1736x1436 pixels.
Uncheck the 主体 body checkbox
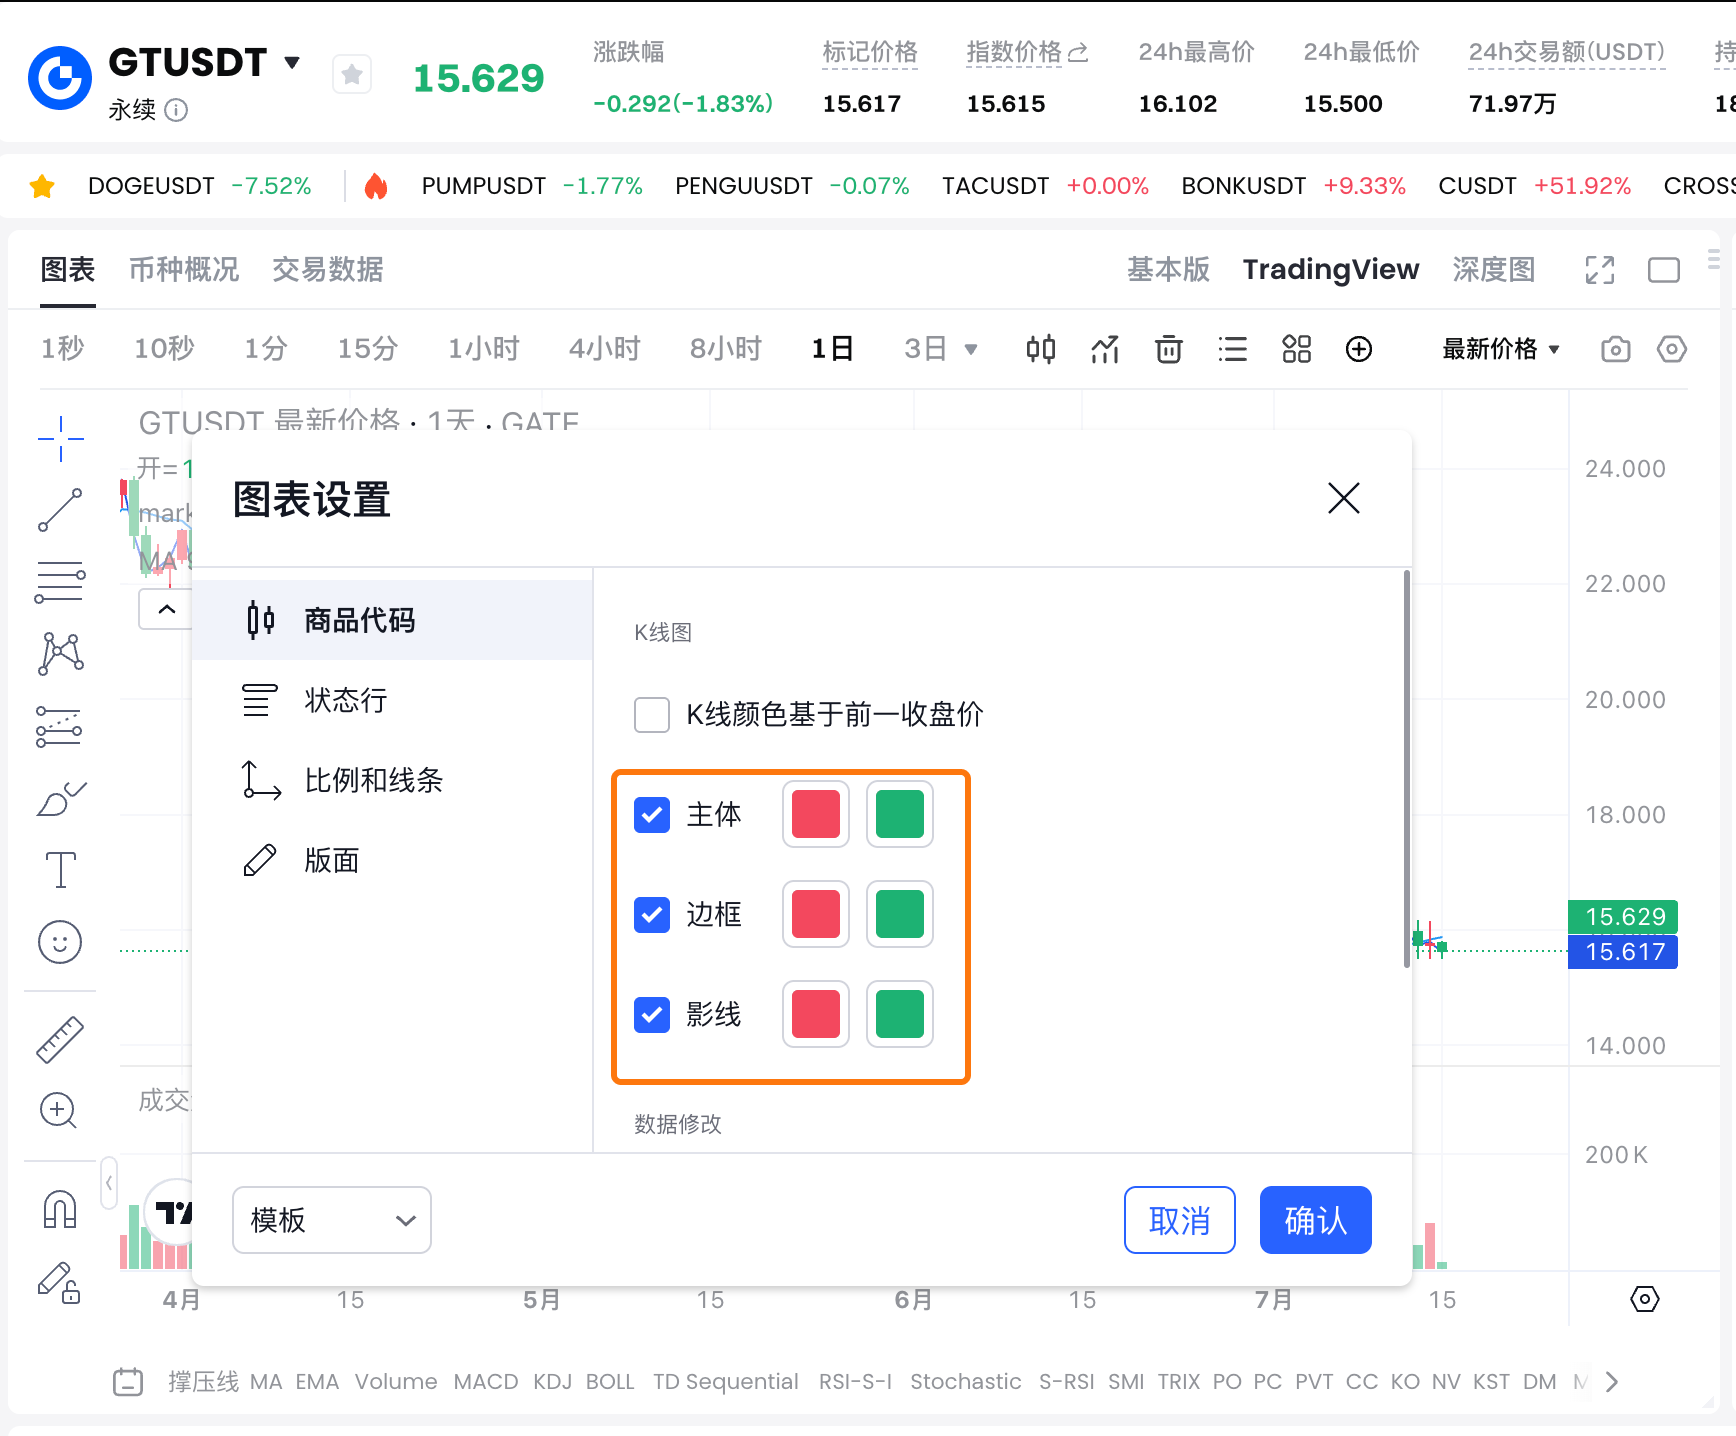tap(652, 815)
